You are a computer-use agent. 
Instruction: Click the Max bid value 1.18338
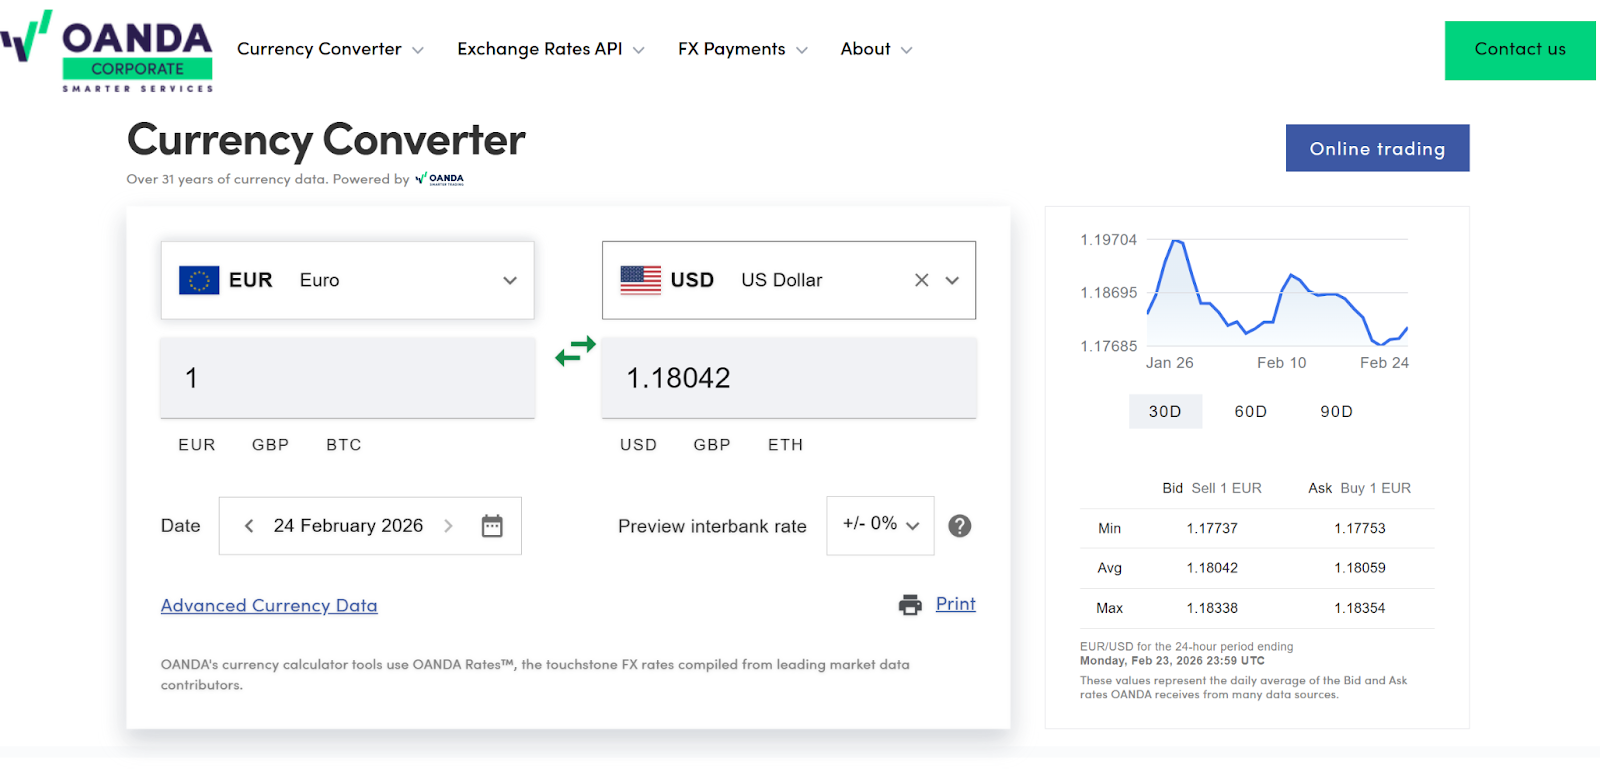click(1212, 608)
